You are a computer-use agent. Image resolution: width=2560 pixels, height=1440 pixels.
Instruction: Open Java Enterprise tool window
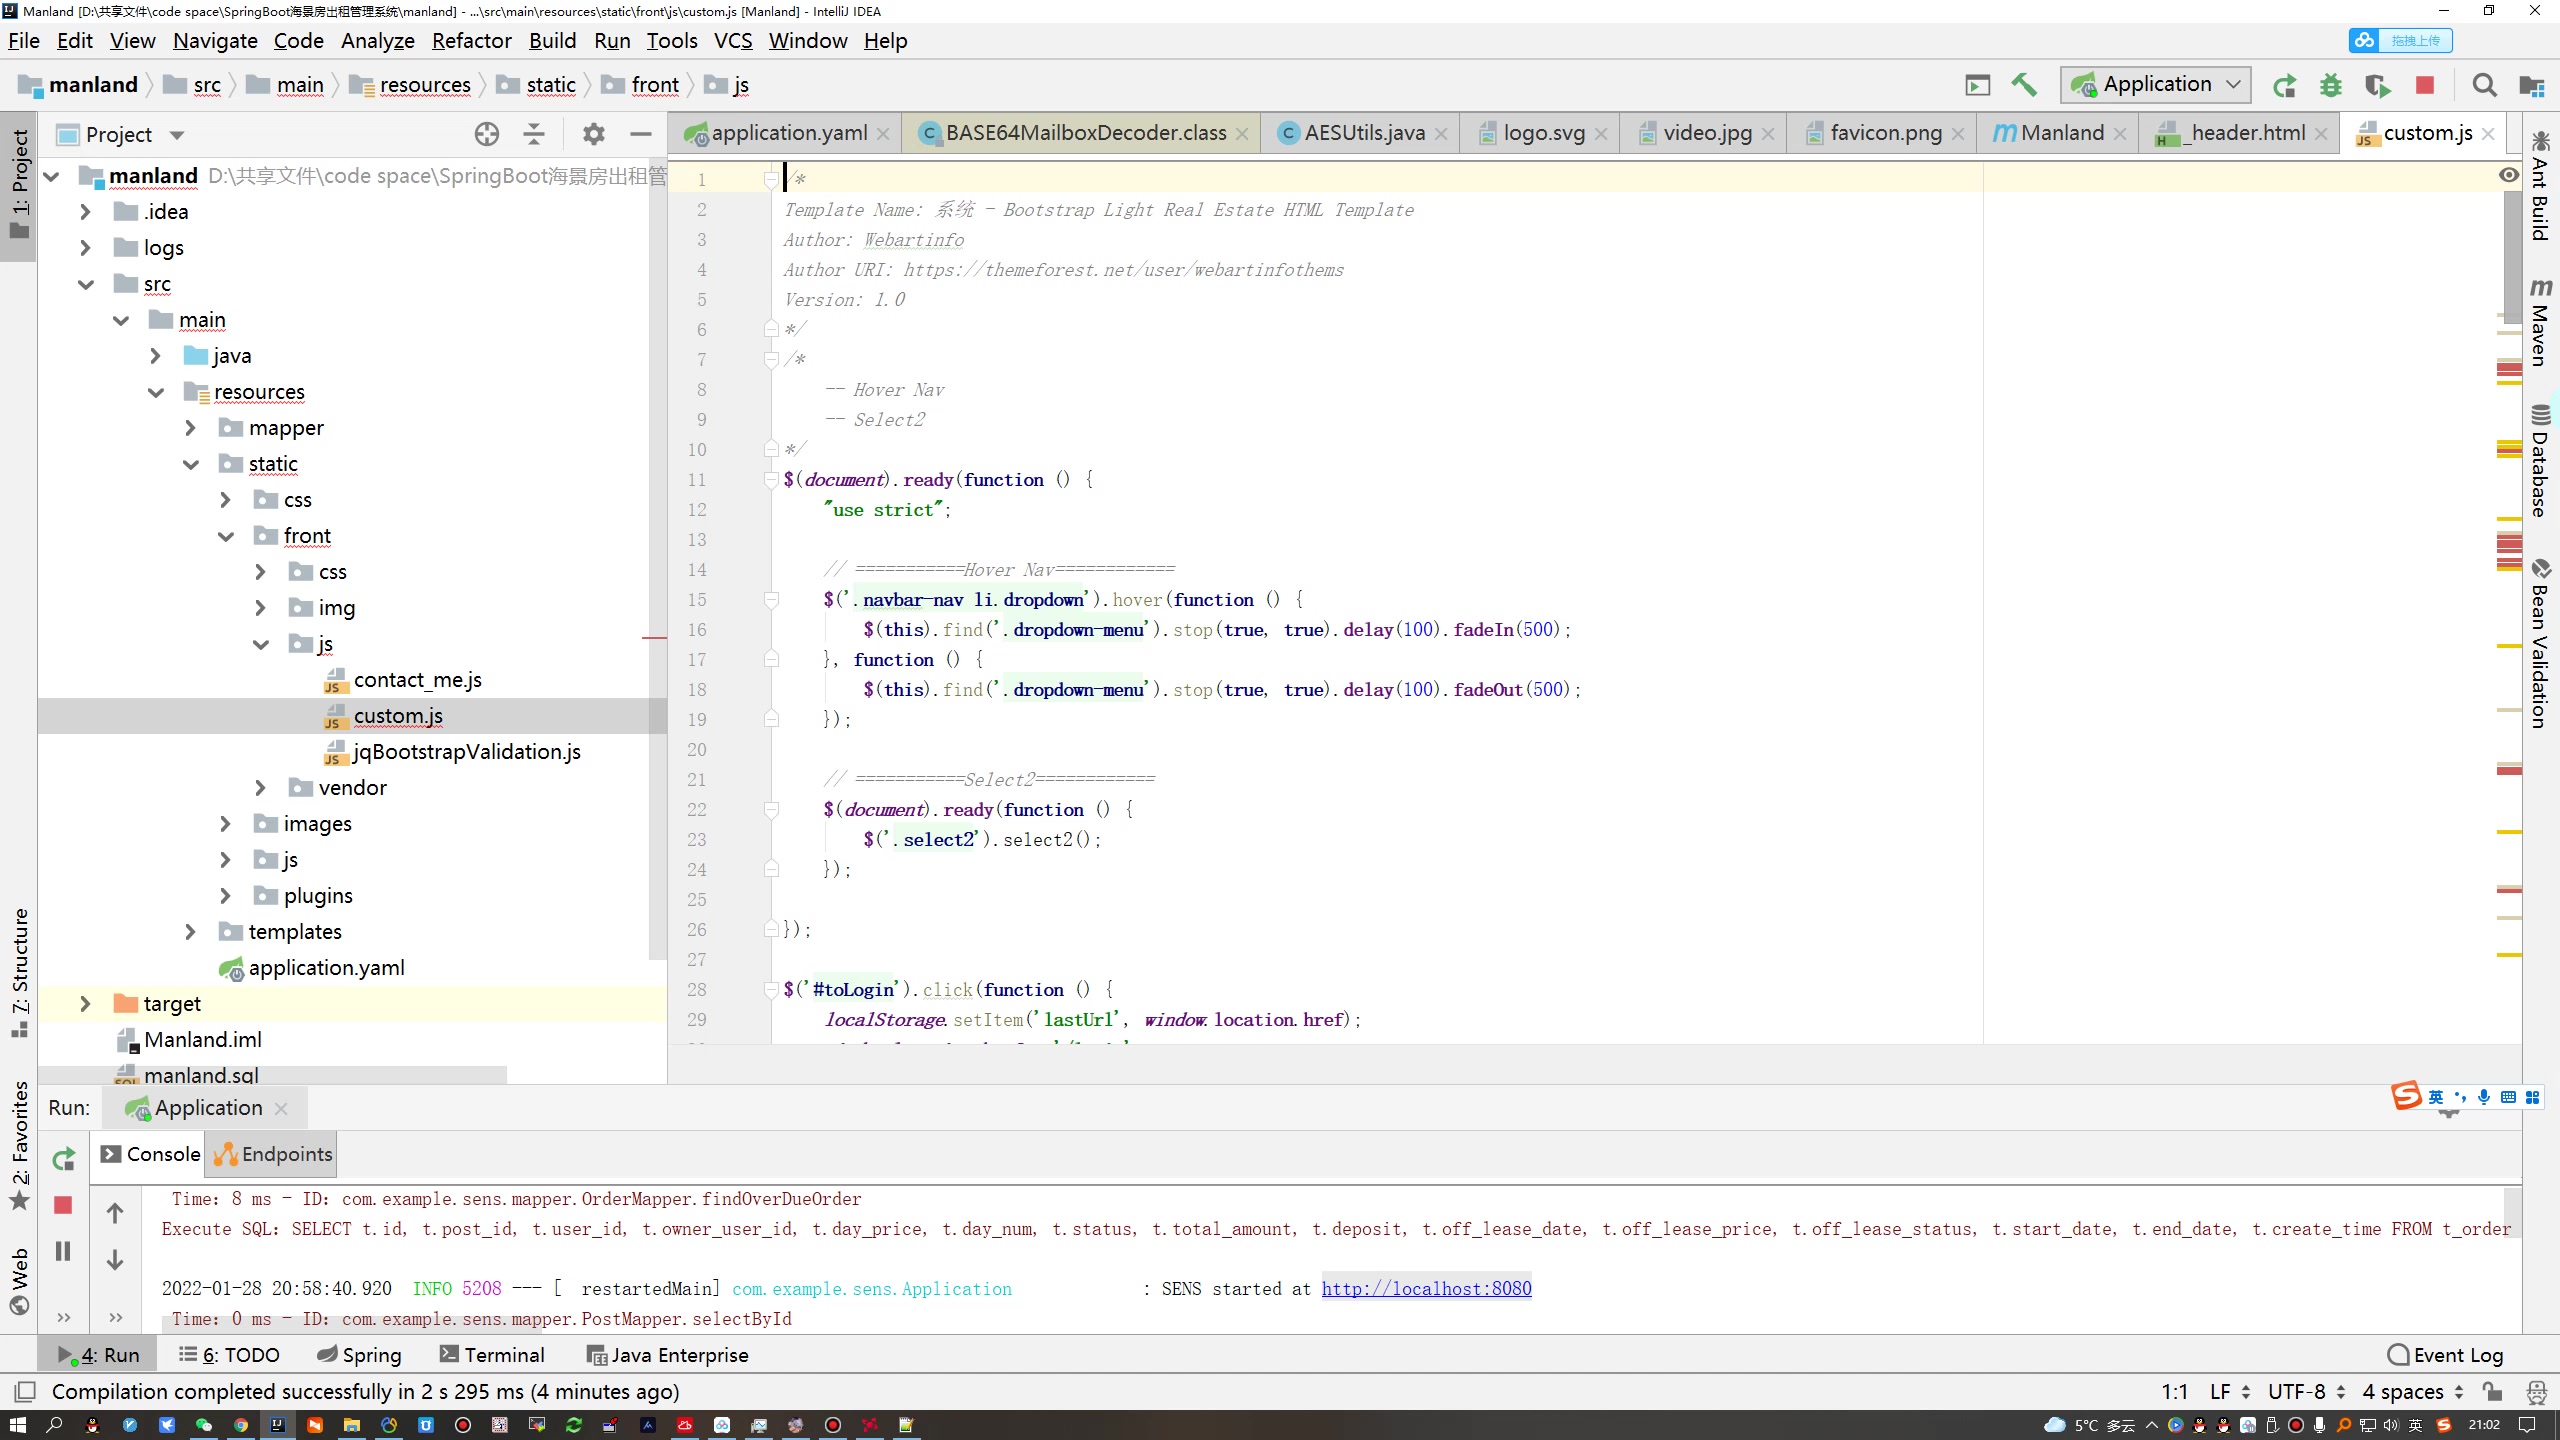click(x=667, y=1355)
